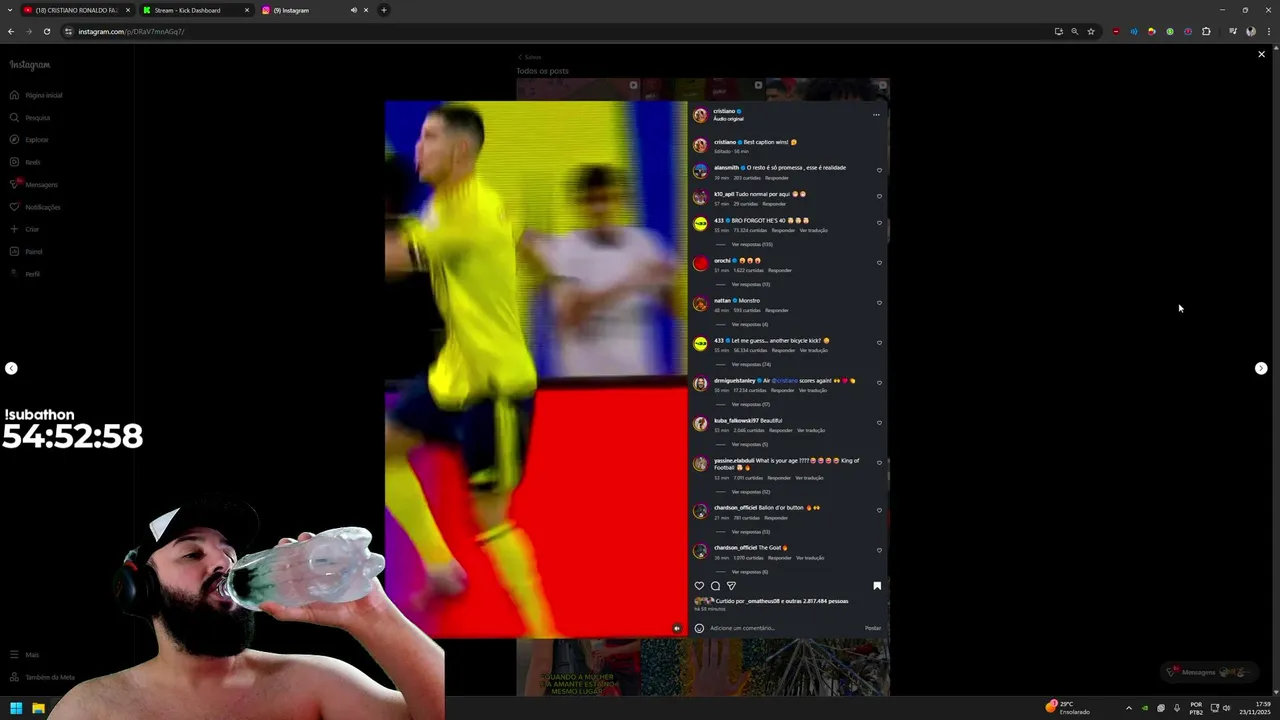The image size is (1280, 720).
Task: Open Painel in Instagram sidebar
Action: [x=26, y=251]
